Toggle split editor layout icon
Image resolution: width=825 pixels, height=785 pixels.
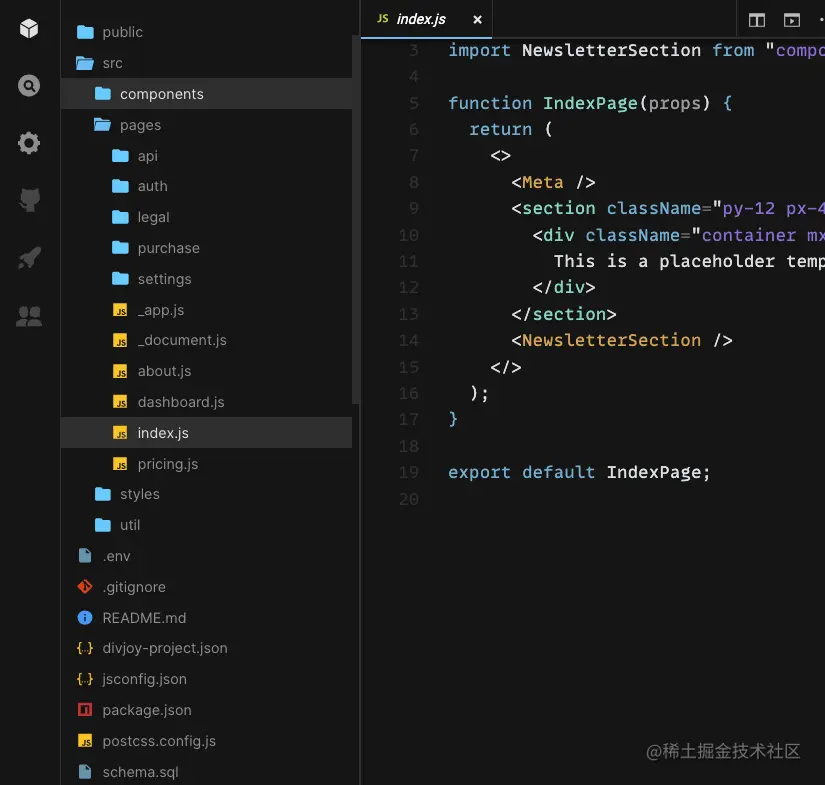[x=757, y=20]
